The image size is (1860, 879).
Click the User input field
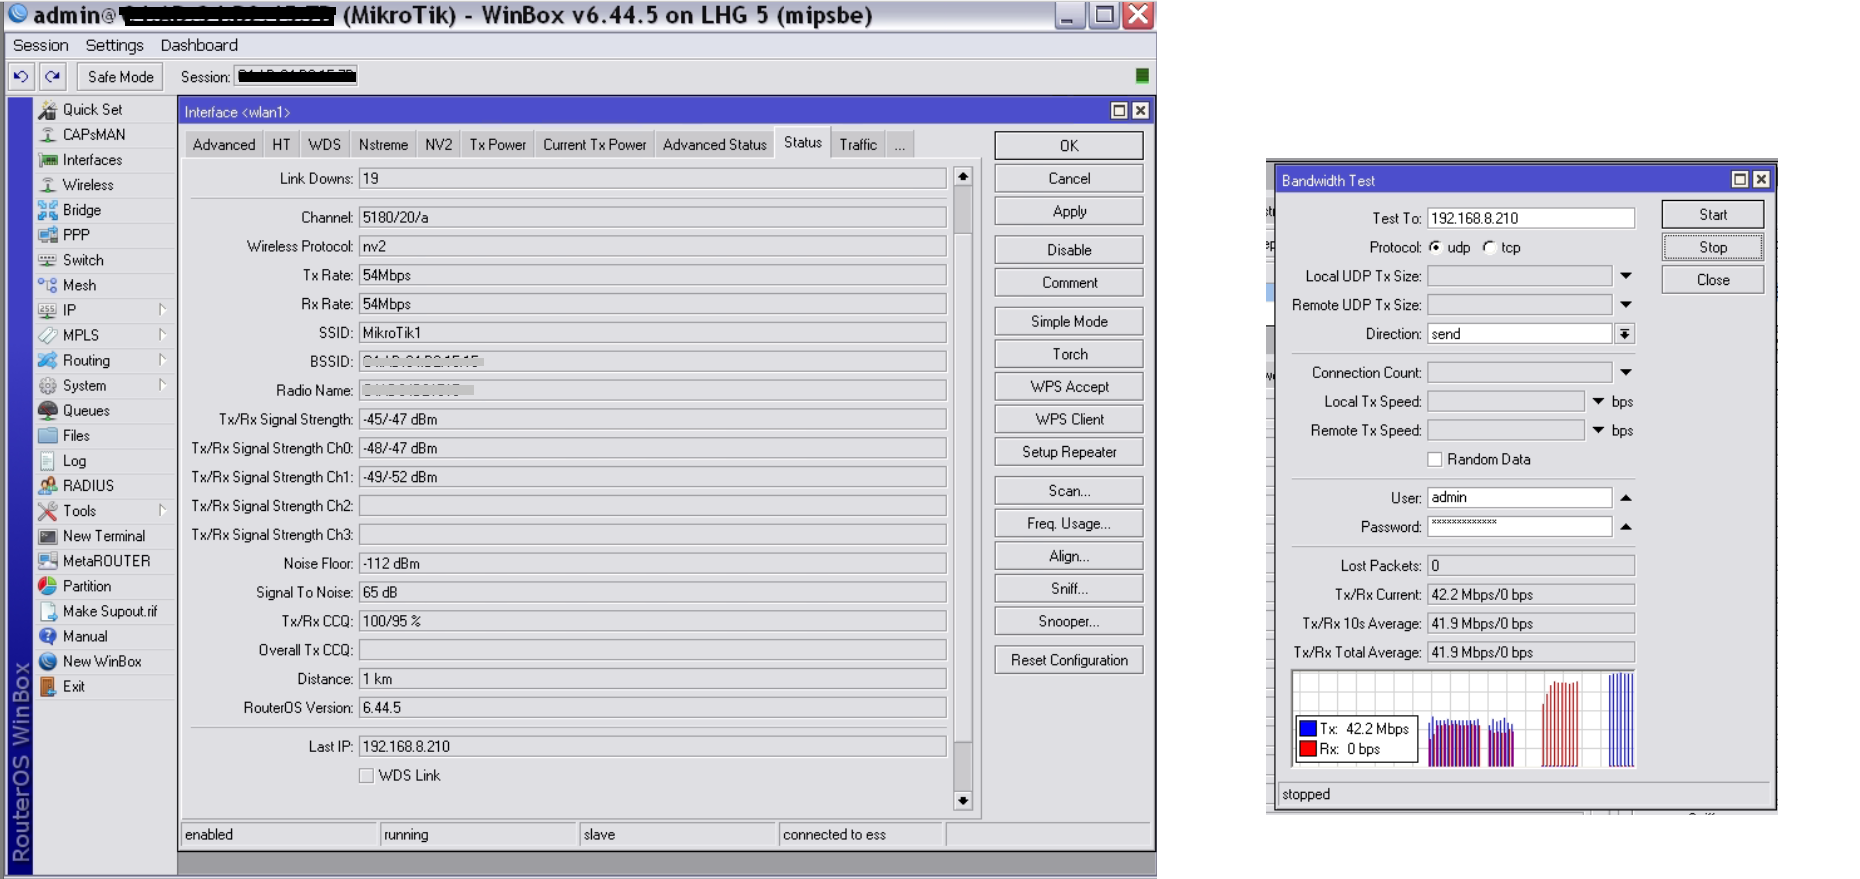tap(1520, 498)
